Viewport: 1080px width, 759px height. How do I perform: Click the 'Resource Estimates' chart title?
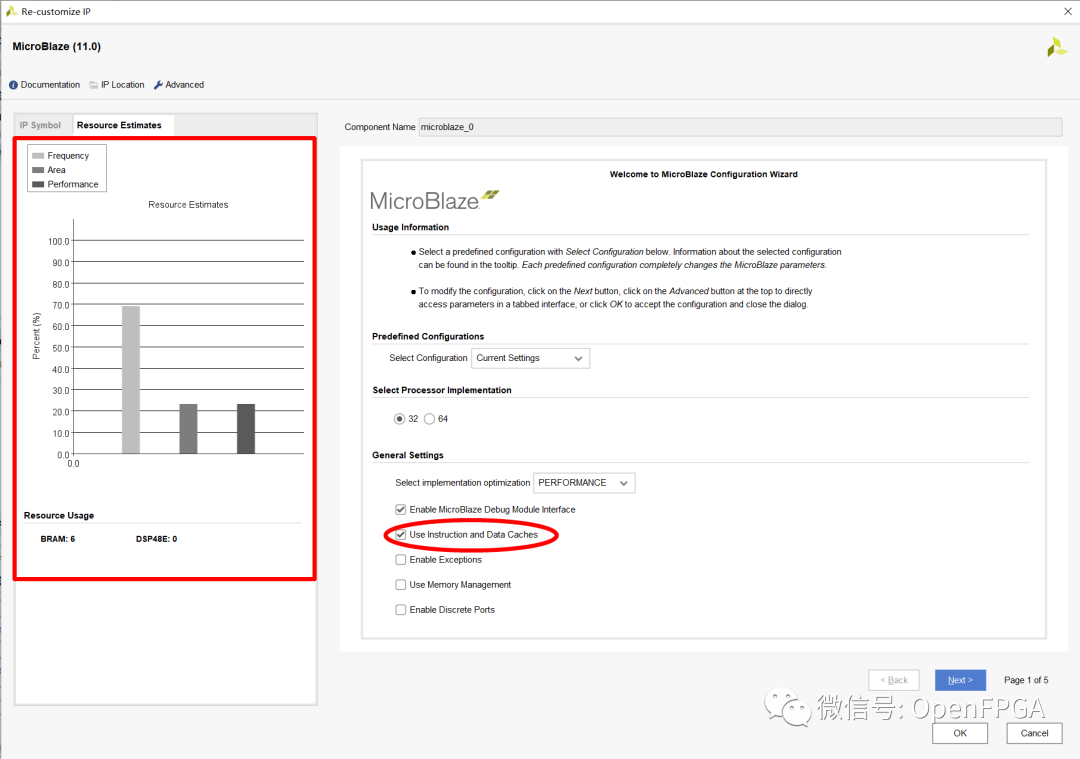click(188, 205)
